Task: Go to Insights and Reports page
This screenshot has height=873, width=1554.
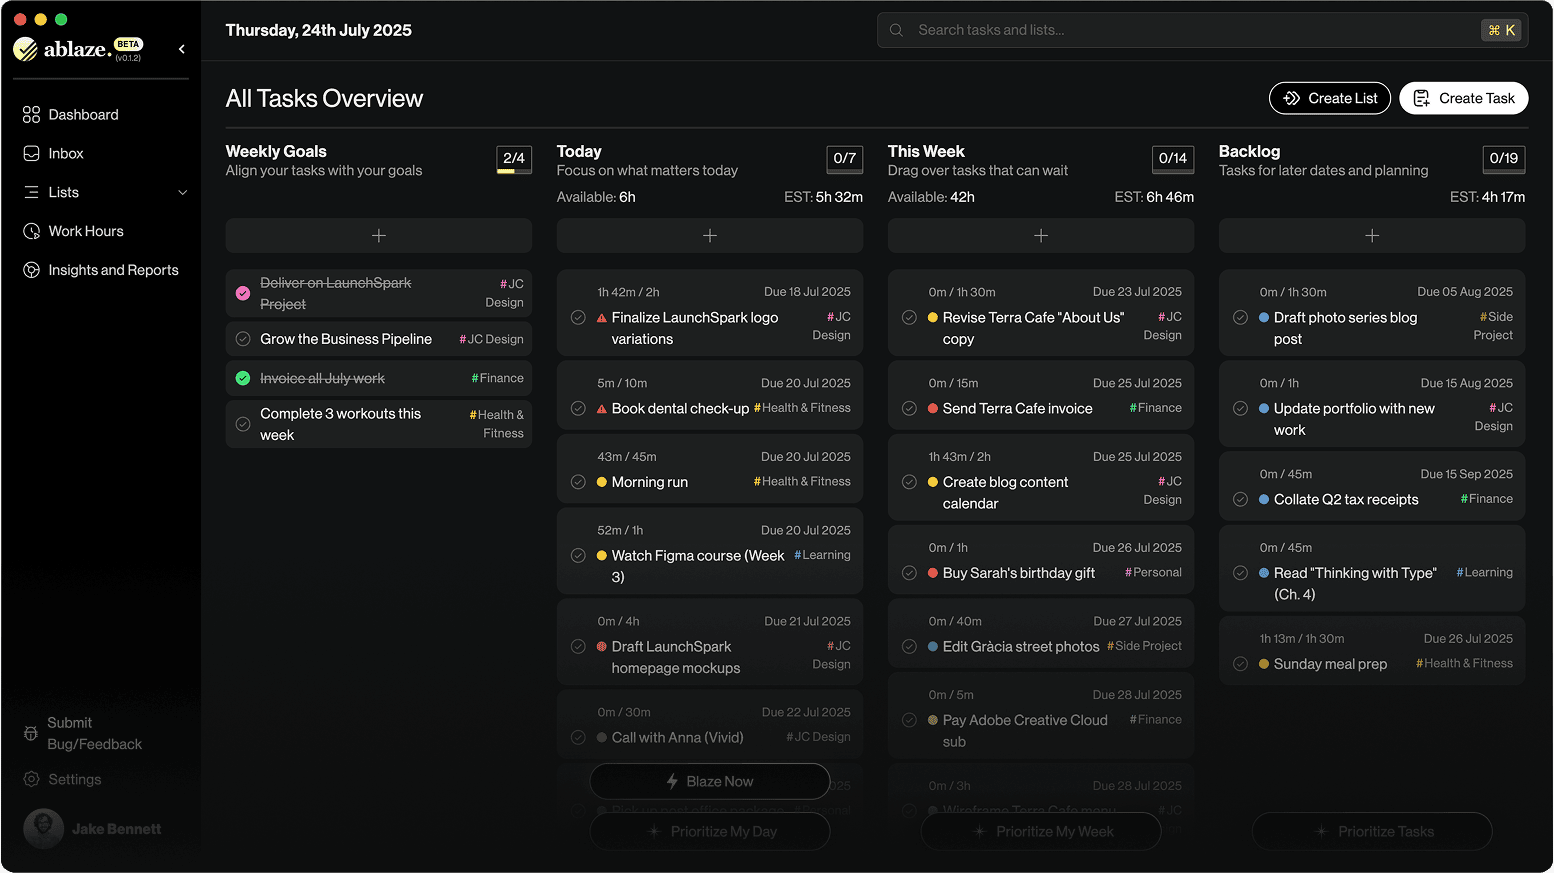Action: point(113,270)
